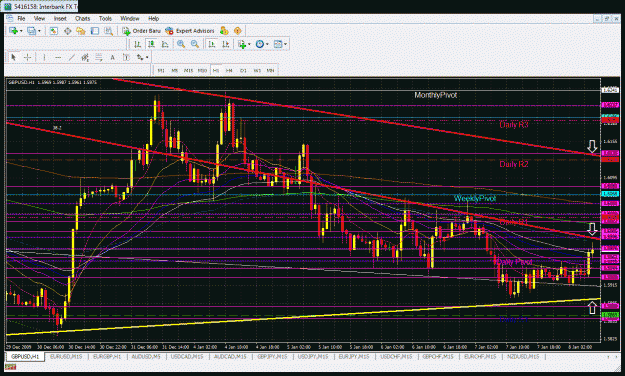Switch chart to M30 timeframe
625x376 pixels.
click(x=202, y=71)
